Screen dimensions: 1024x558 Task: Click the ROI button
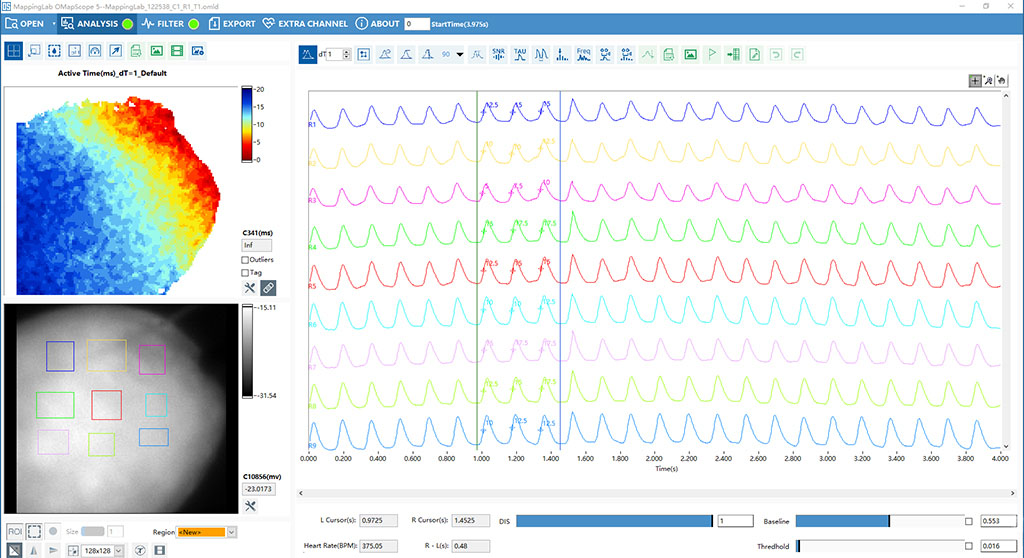pyautogui.click(x=14, y=531)
